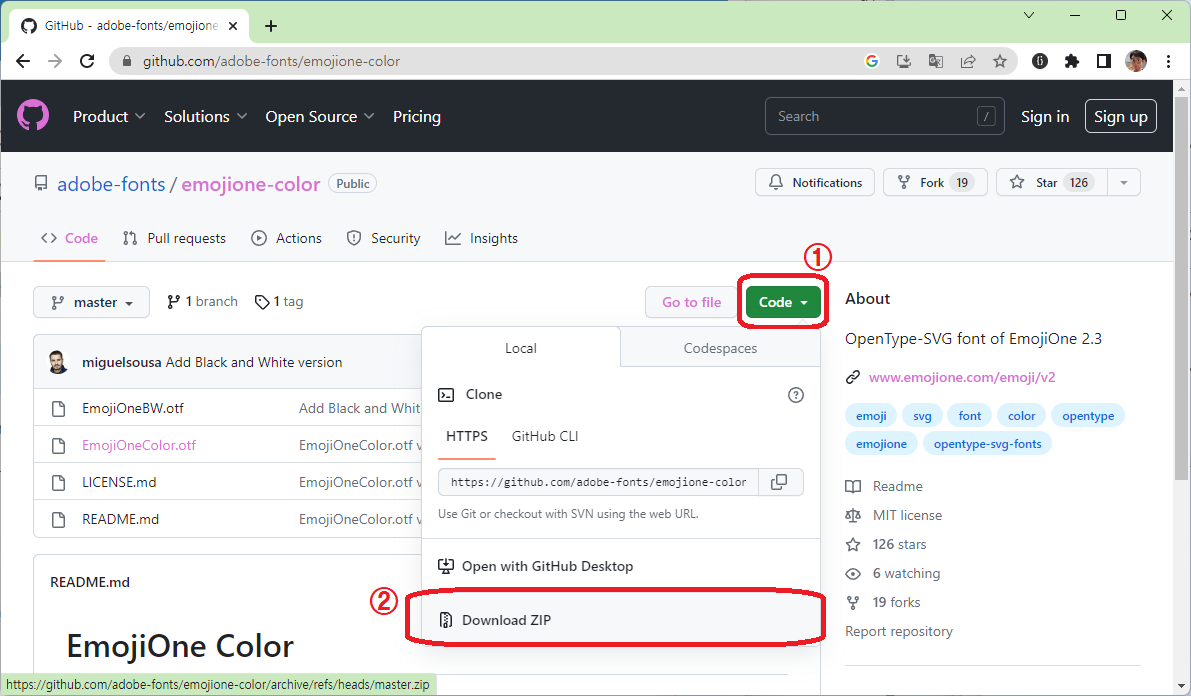Focus the GitHub search field

coord(884,116)
